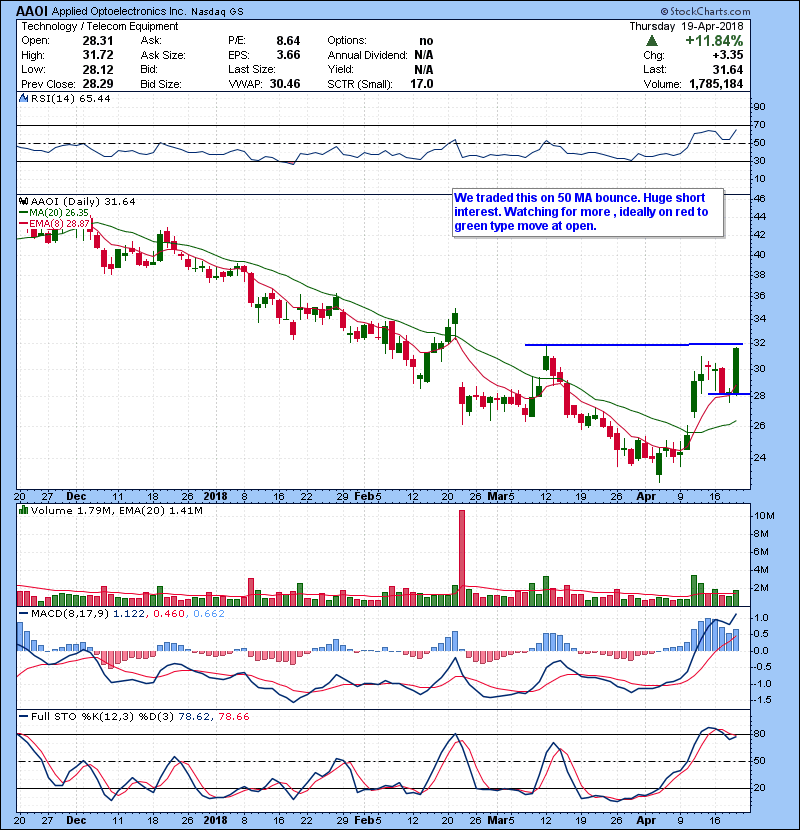Click the RSI indicator icon beside RSI(14)

(23, 98)
